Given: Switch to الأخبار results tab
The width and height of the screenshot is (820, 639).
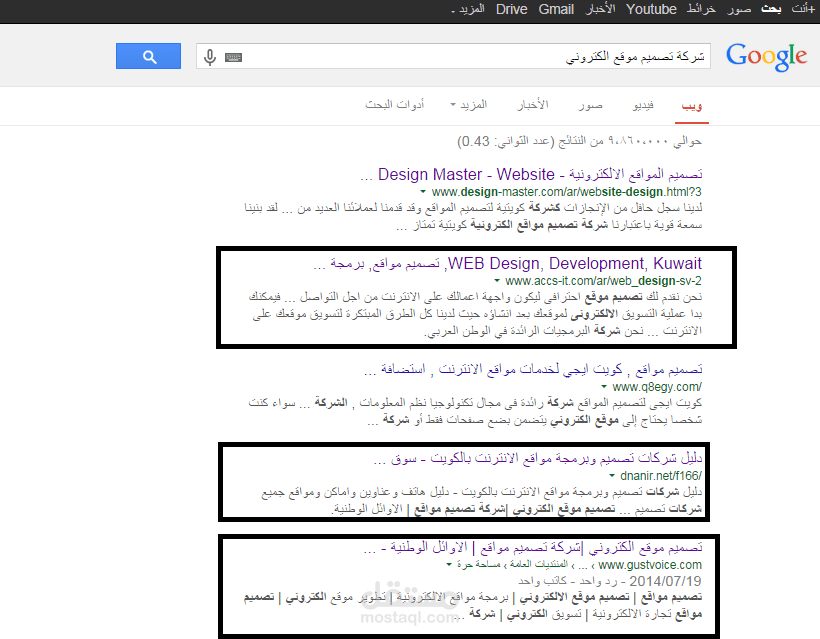Looking at the screenshot, I should (x=533, y=105).
